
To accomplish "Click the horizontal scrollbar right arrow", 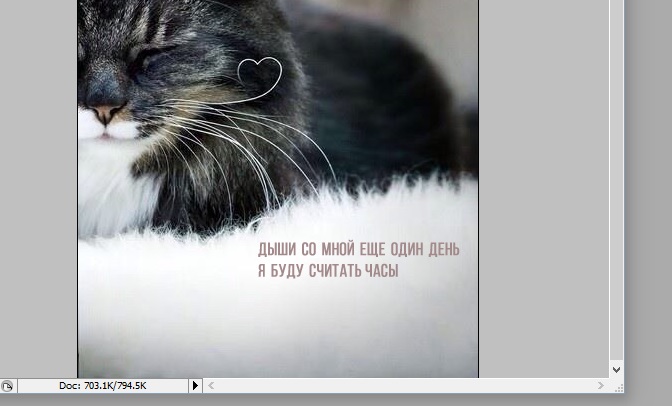I will coord(601,385).
